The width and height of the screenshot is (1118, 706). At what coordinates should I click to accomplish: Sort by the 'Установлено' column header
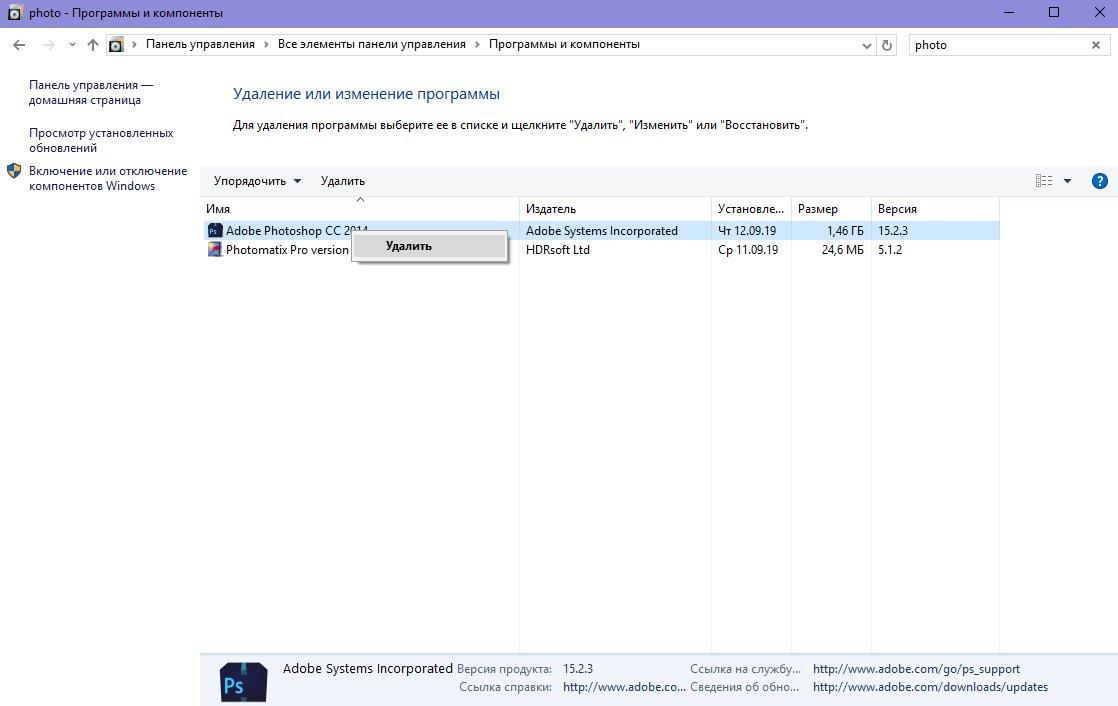click(x=751, y=209)
